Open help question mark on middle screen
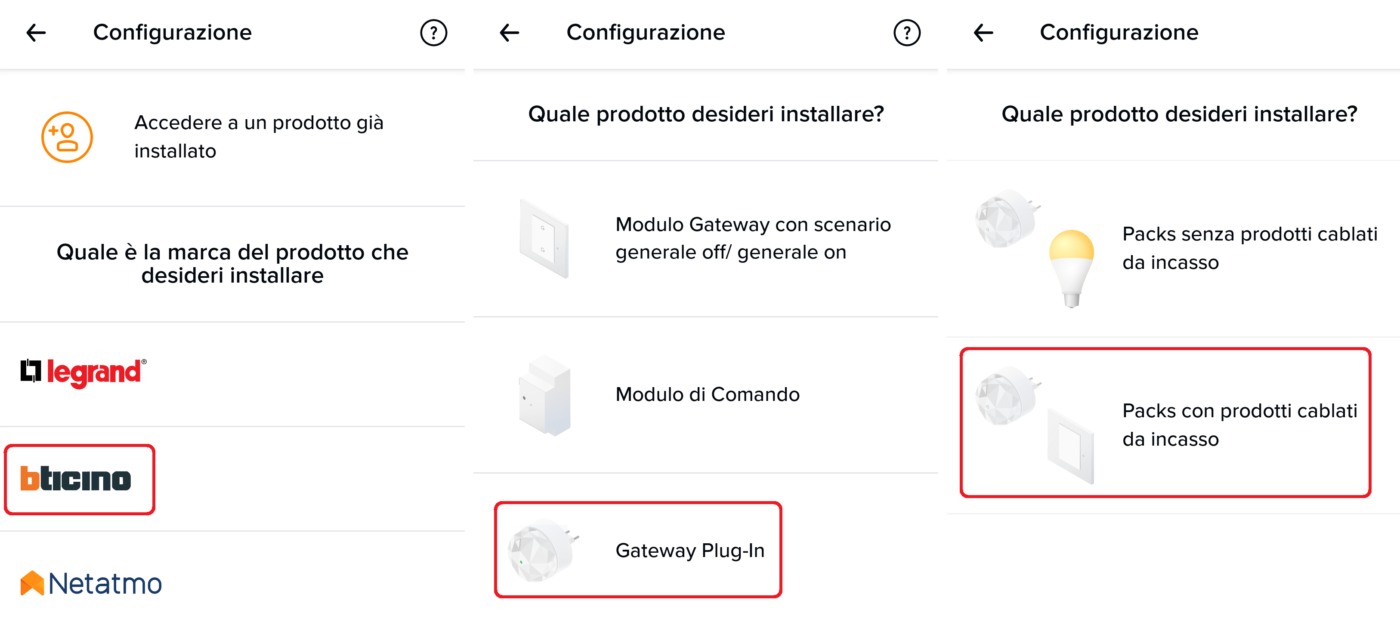 [x=906, y=33]
